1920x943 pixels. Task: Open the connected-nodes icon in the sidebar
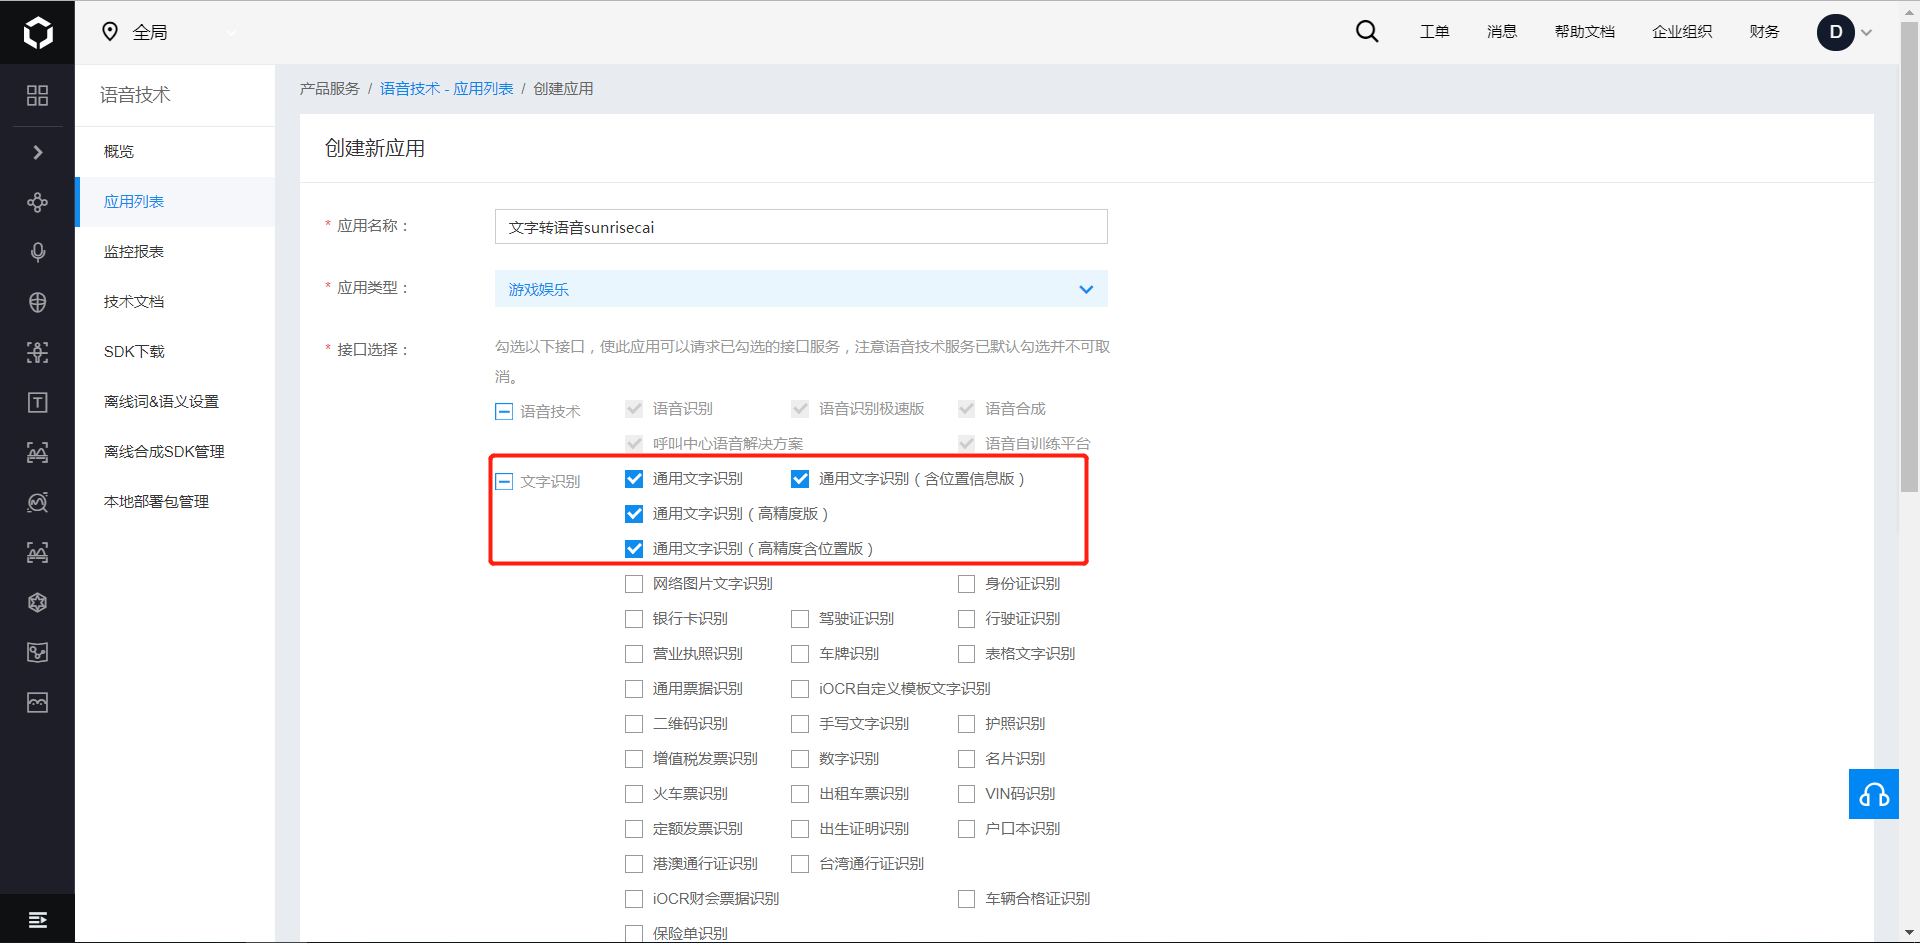[37, 202]
